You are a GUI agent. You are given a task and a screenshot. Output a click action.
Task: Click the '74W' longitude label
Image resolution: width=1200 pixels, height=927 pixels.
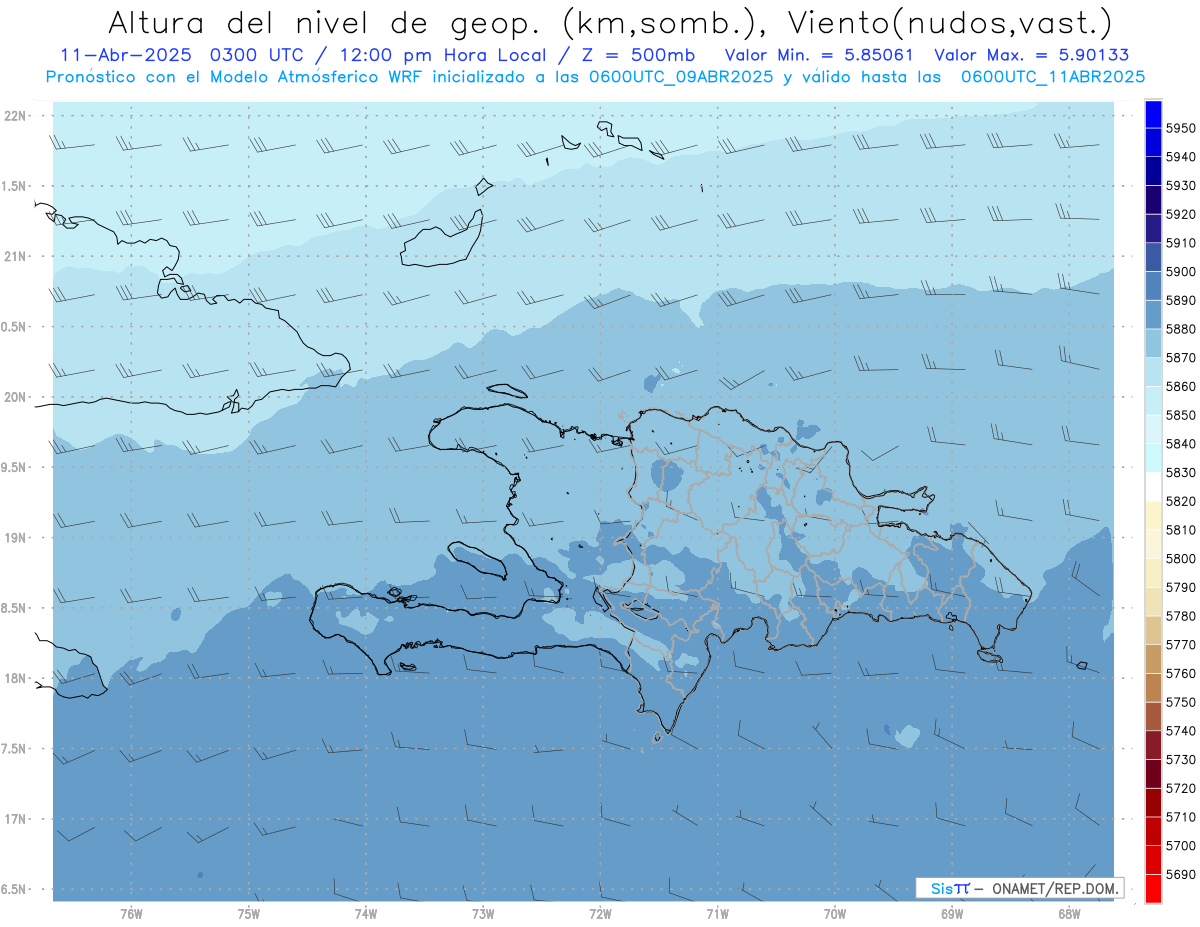point(366,913)
